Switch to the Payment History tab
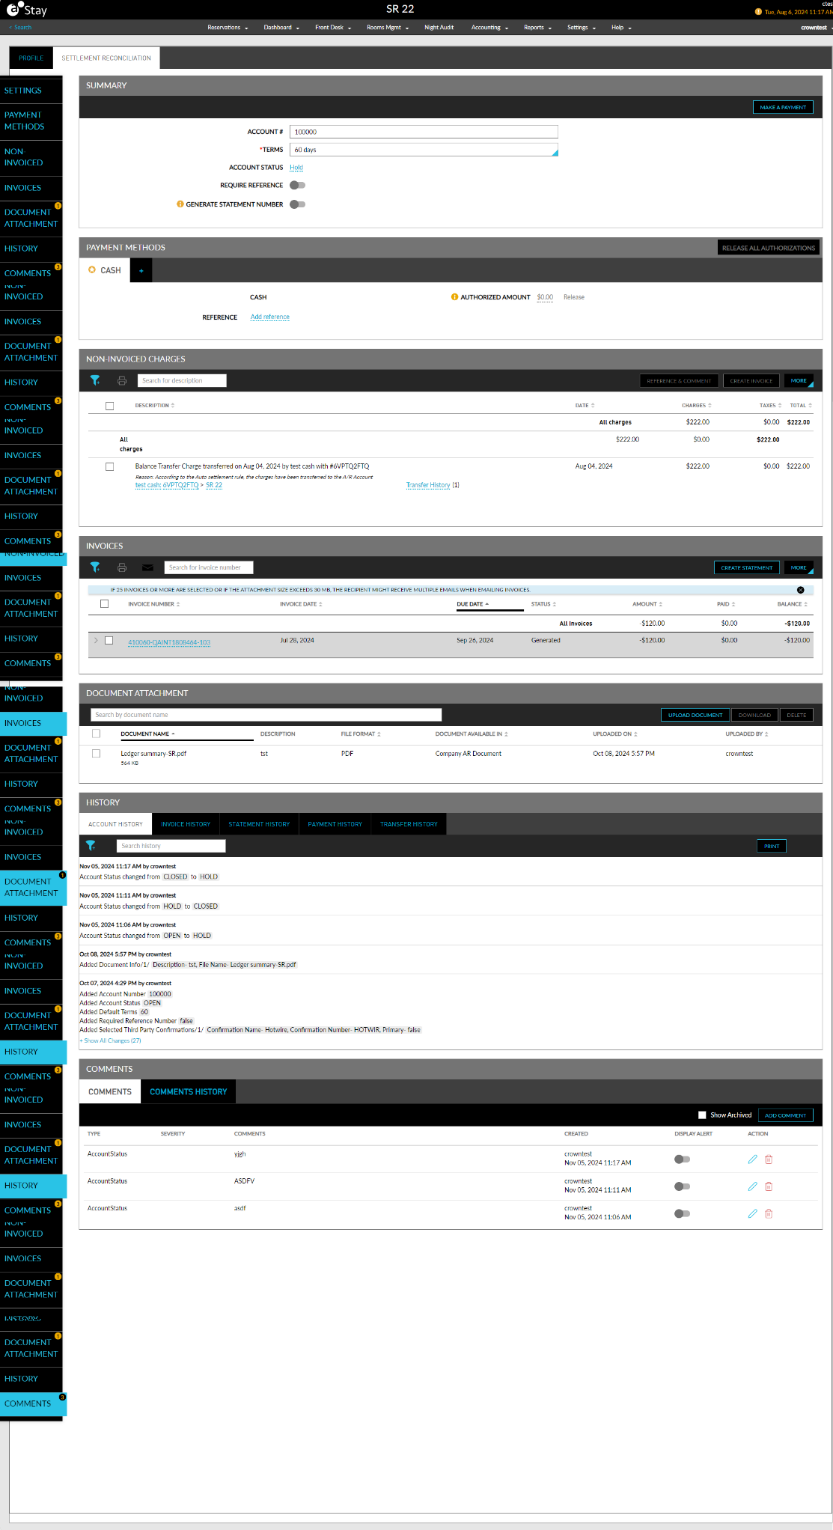 click(333, 823)
